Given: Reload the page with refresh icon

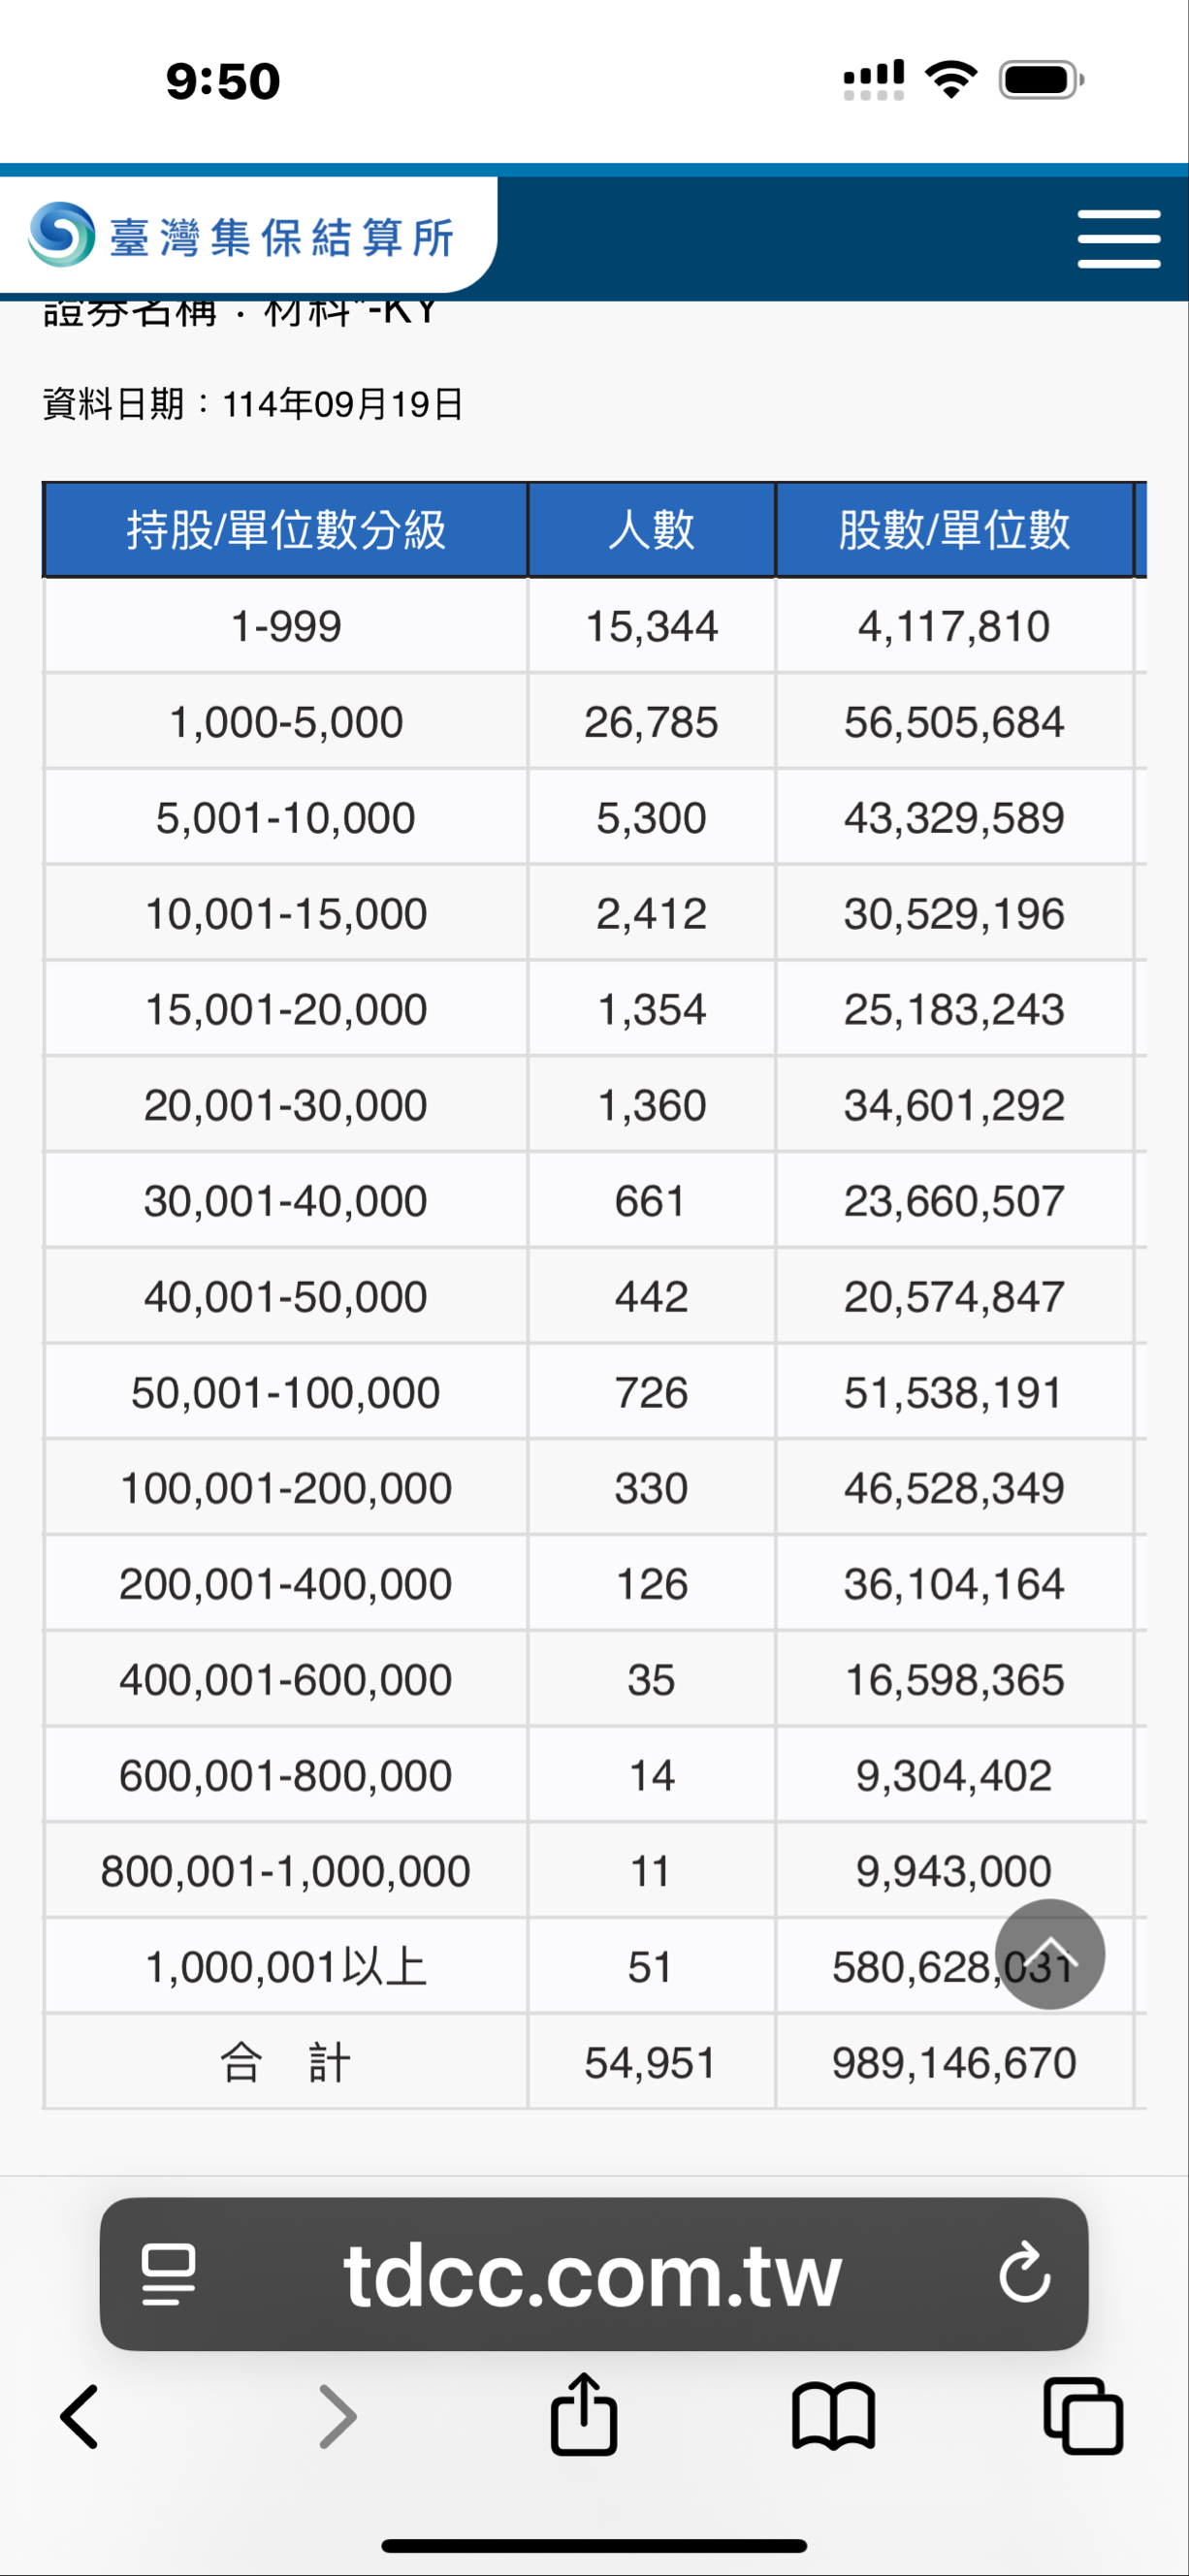Looking at the screenshot, I should (x=1024, y=2274).
